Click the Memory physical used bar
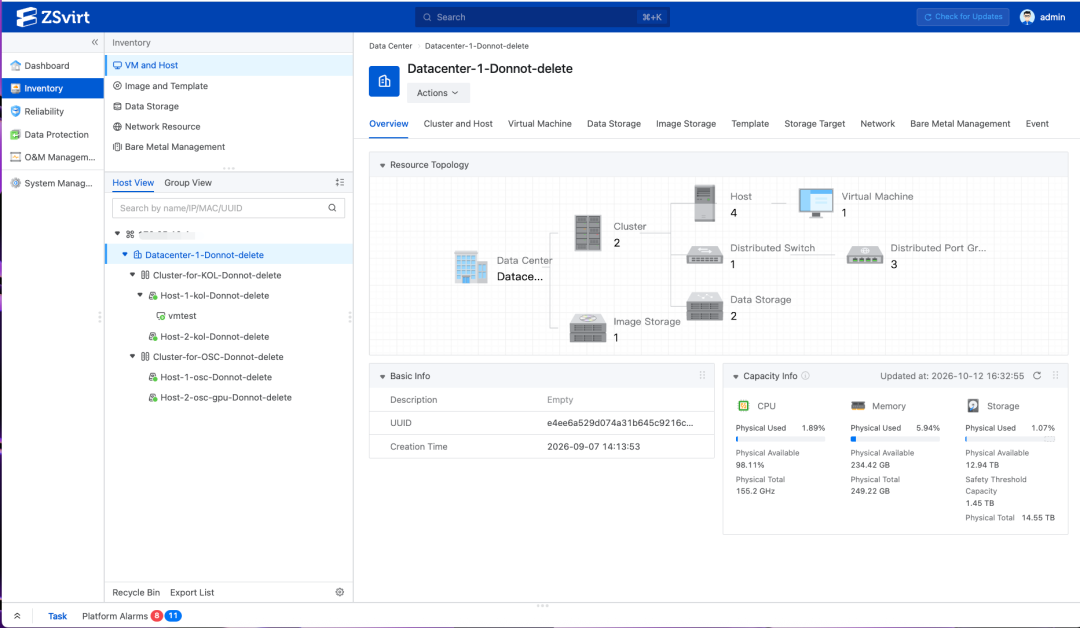The image size is (1080, 628). [x=895, y=439]
